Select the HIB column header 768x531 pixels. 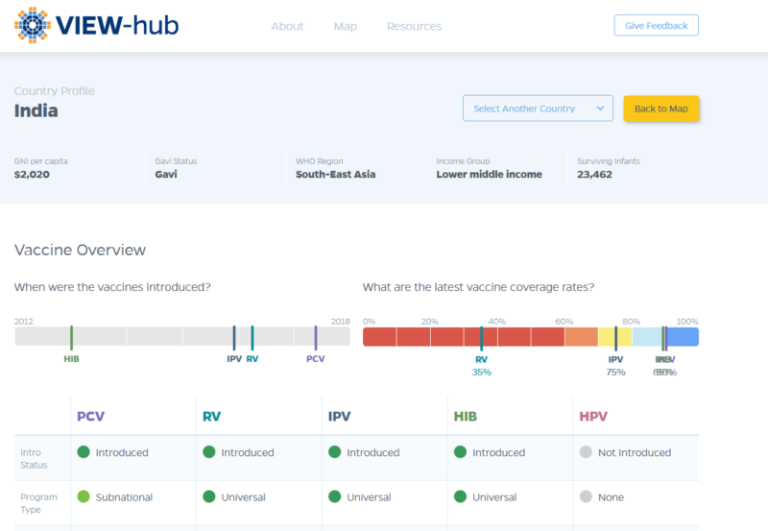click(x=465, y=416)
